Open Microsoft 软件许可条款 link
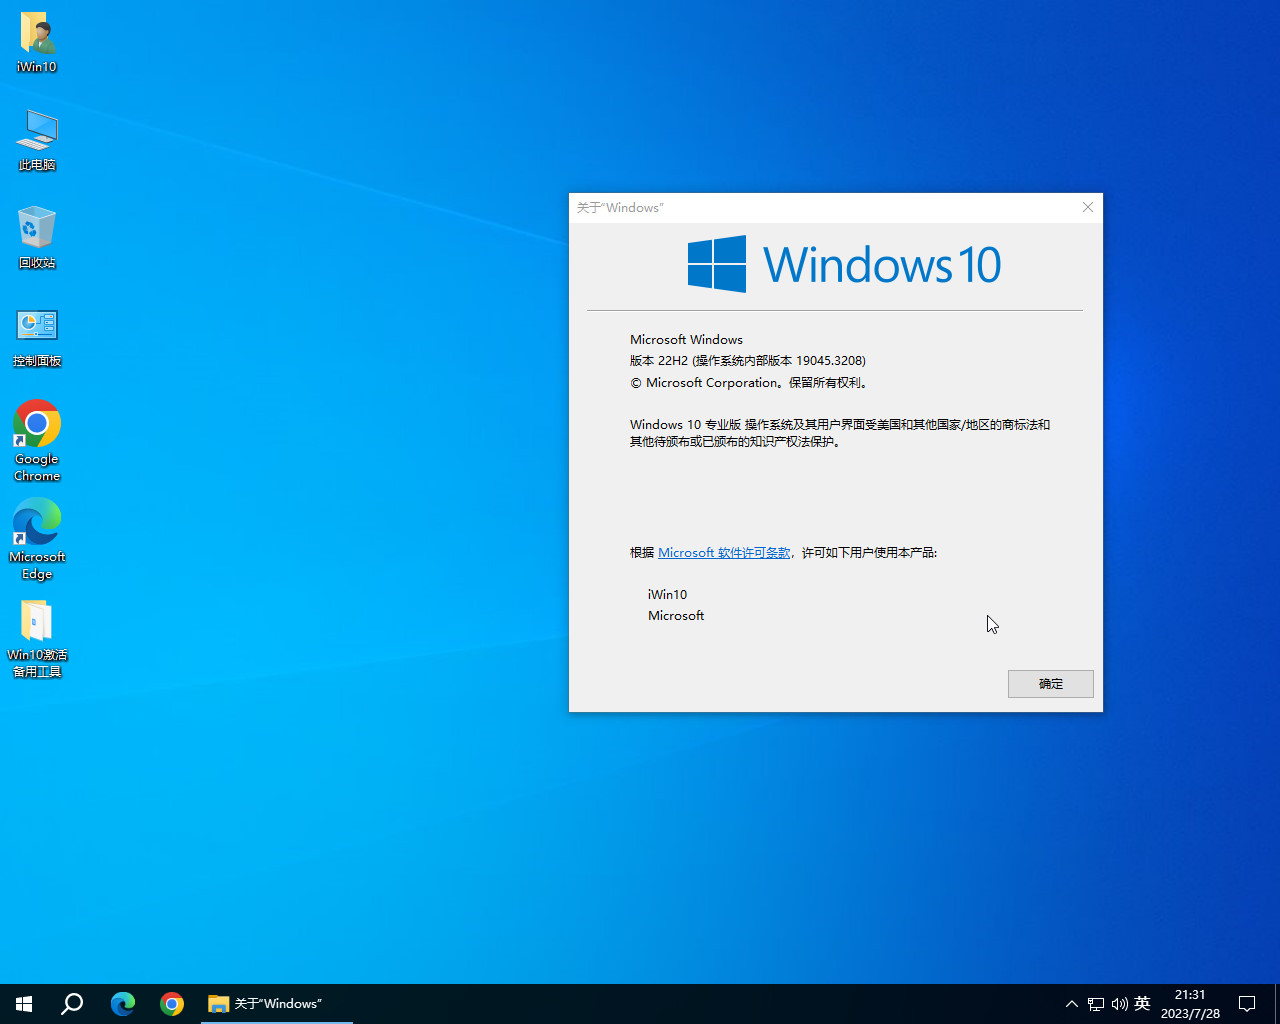 [x=724, y=553]
